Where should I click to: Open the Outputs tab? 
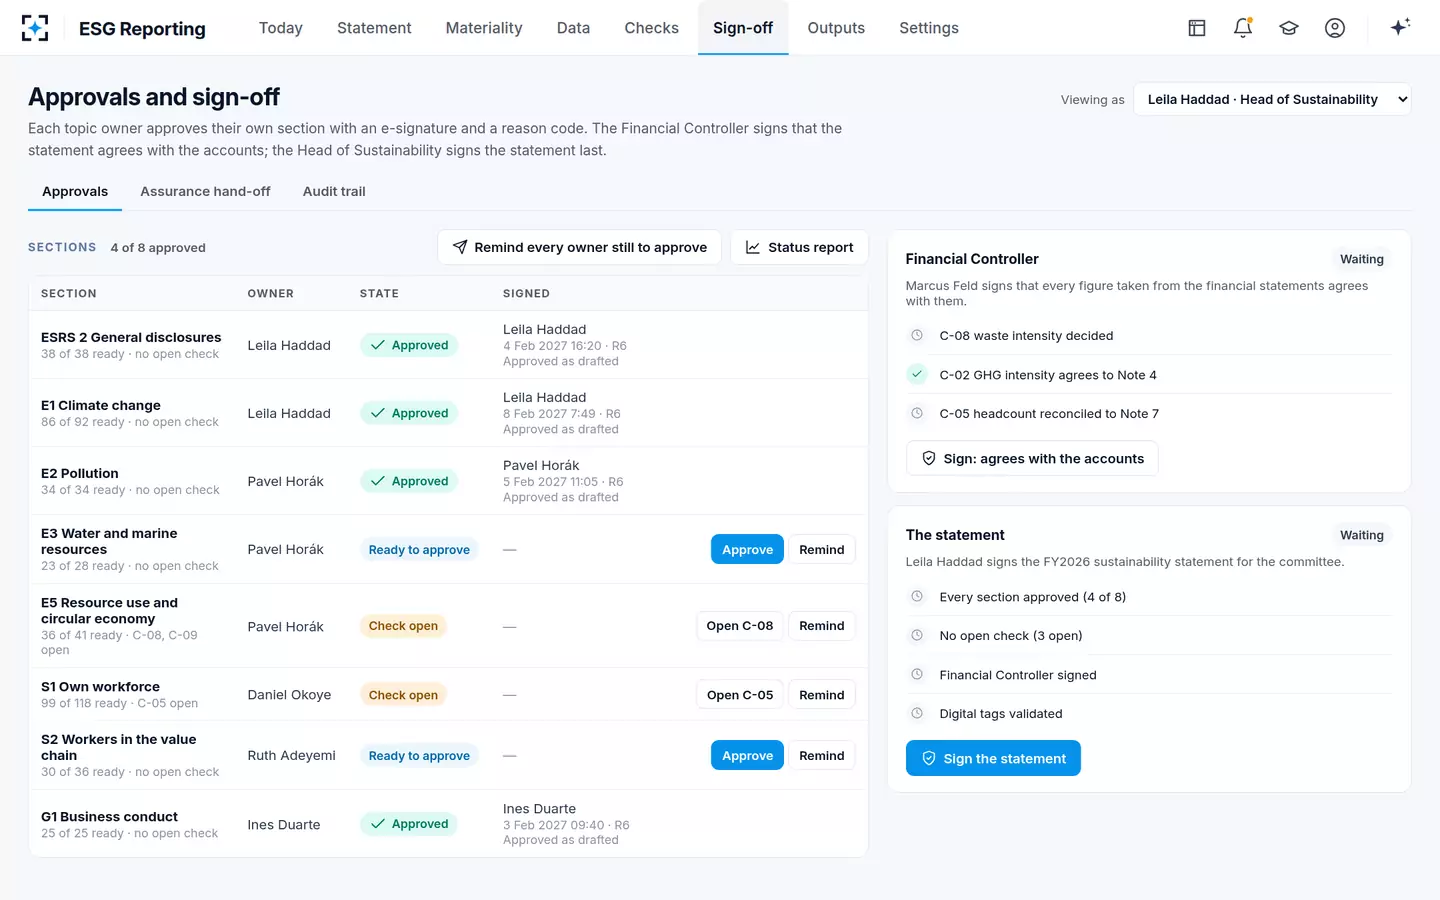(836, 28)
